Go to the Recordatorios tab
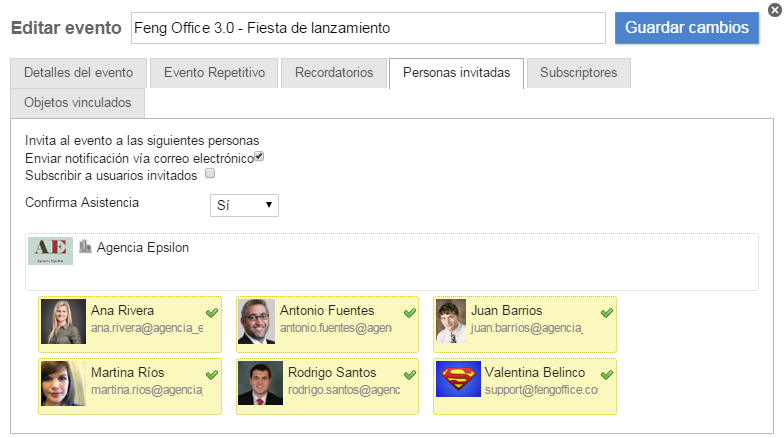The image size is (784, 438). 334,73
